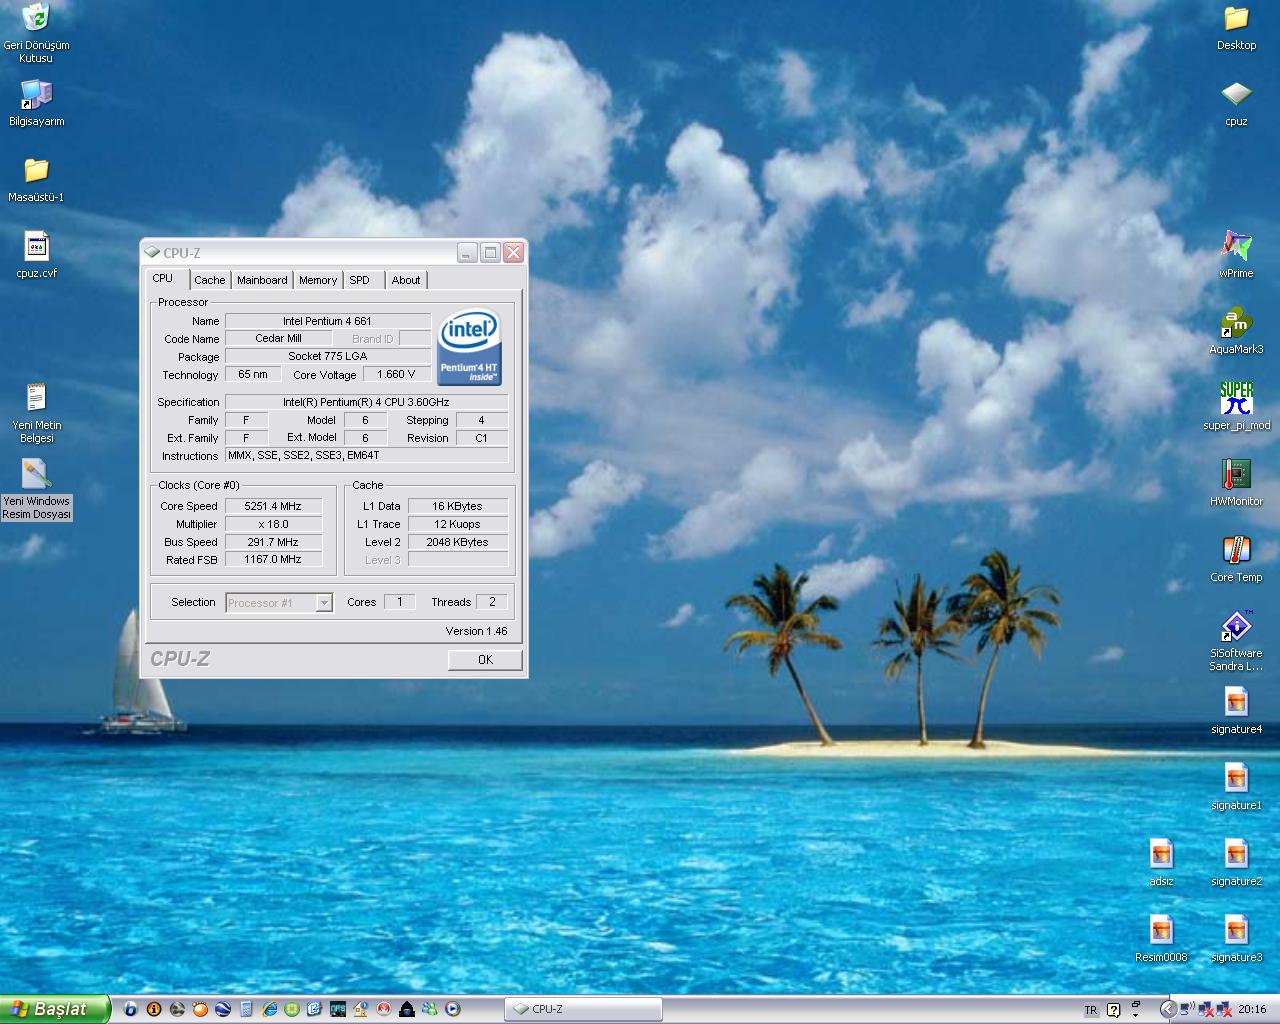Select the cpuz.cvf file icon
The height and width of the screenshot is (1024, 1280).
point(36,255)
